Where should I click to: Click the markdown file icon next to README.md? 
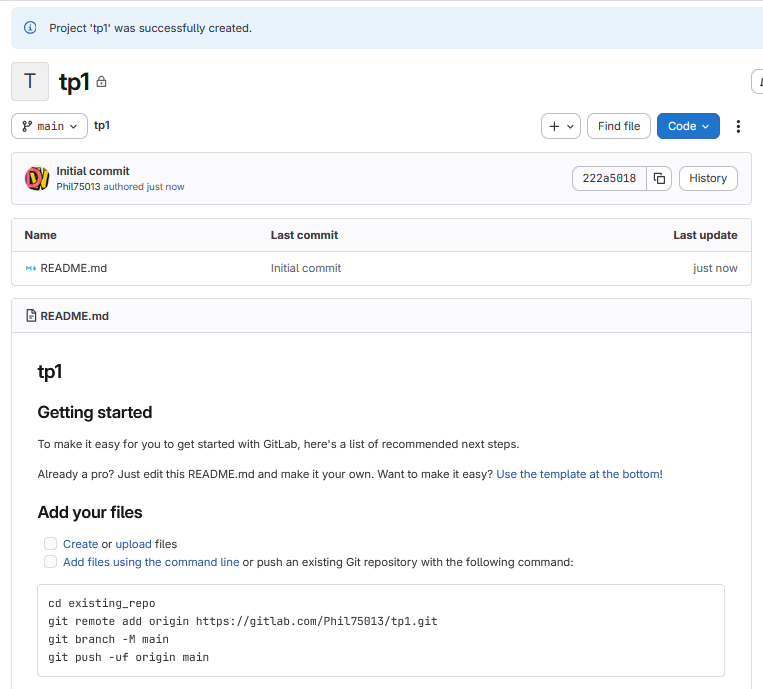pos(31,268)
